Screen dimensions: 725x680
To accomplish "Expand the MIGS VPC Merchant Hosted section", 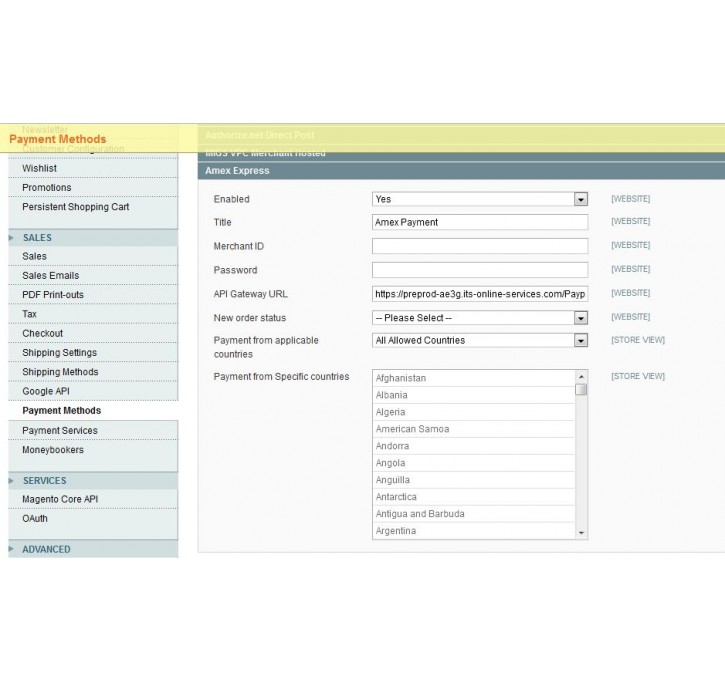I will point(461,154).
